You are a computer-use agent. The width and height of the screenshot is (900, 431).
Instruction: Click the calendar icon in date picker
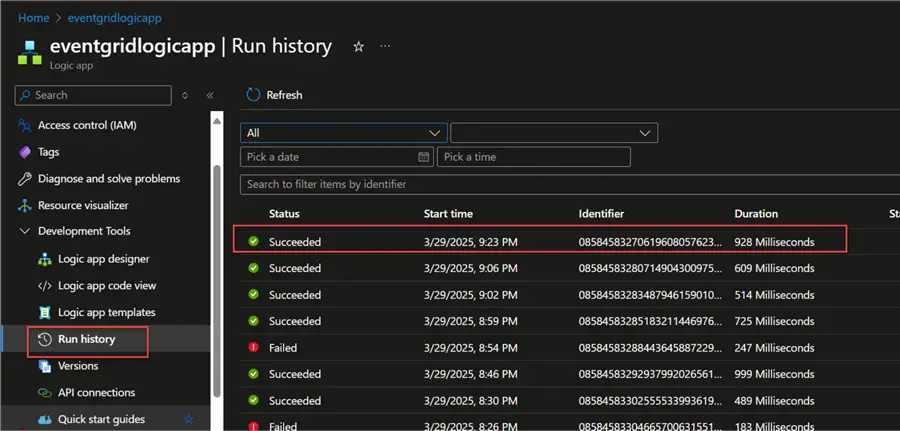[x=424, y=157]
